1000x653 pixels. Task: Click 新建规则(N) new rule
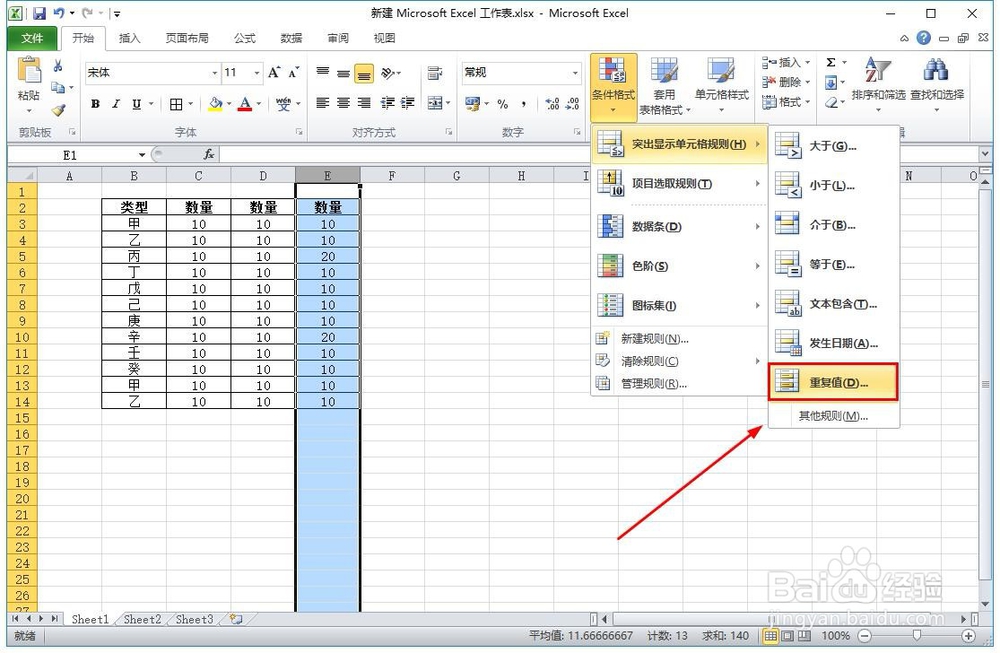click(679, 339)
